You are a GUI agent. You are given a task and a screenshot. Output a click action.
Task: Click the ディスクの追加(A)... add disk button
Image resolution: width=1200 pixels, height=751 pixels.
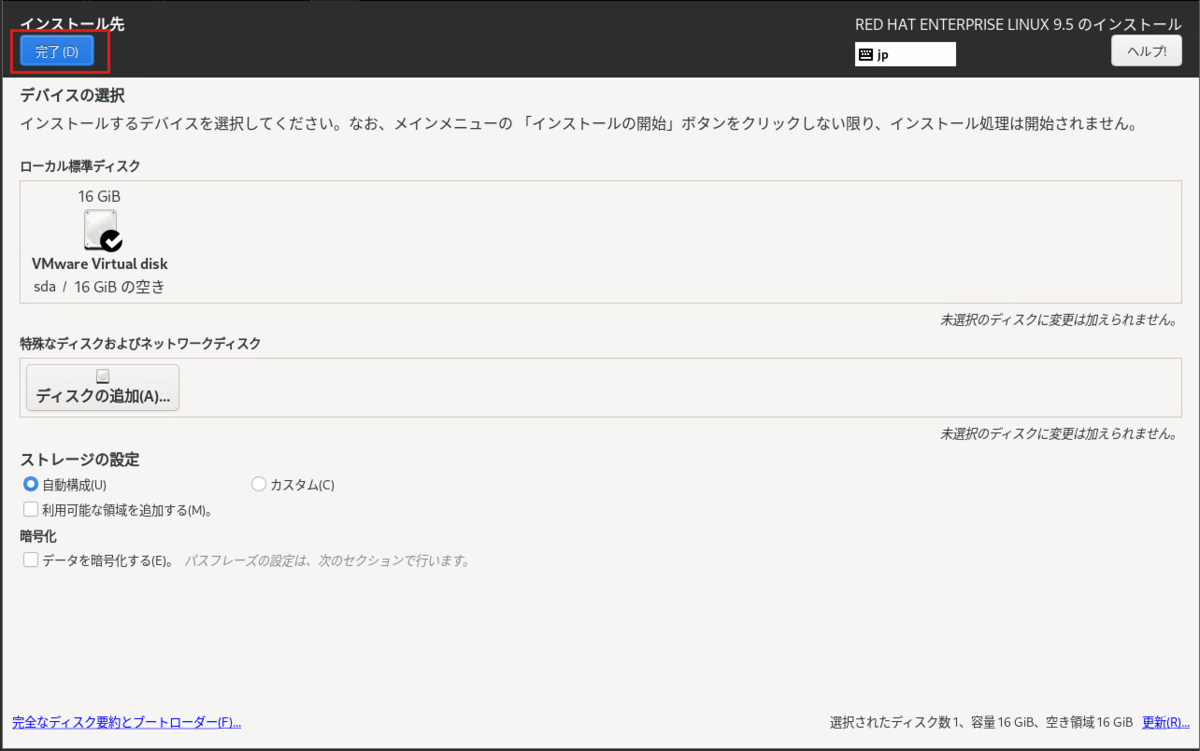(103, 387)
